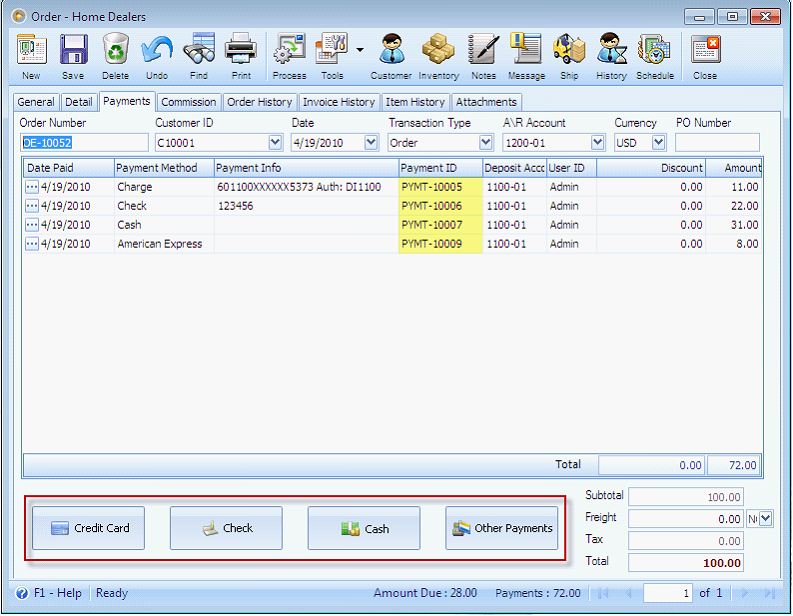The image size is (793, 616).
Task: Click the Credit Card payment button
Action: click(x=89, y=528)
